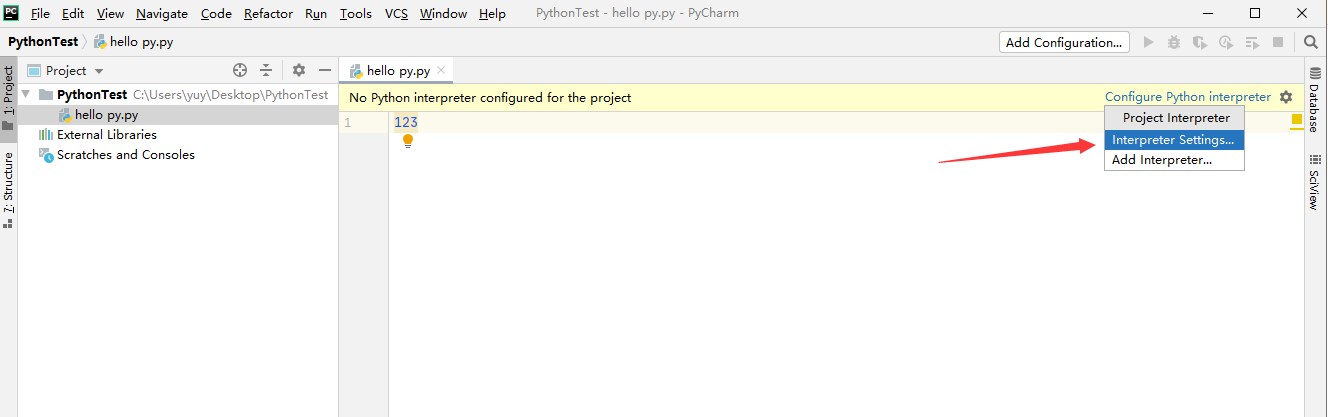
Task: Click line number 1 in gutter
Action: click(x=347, y=122)
